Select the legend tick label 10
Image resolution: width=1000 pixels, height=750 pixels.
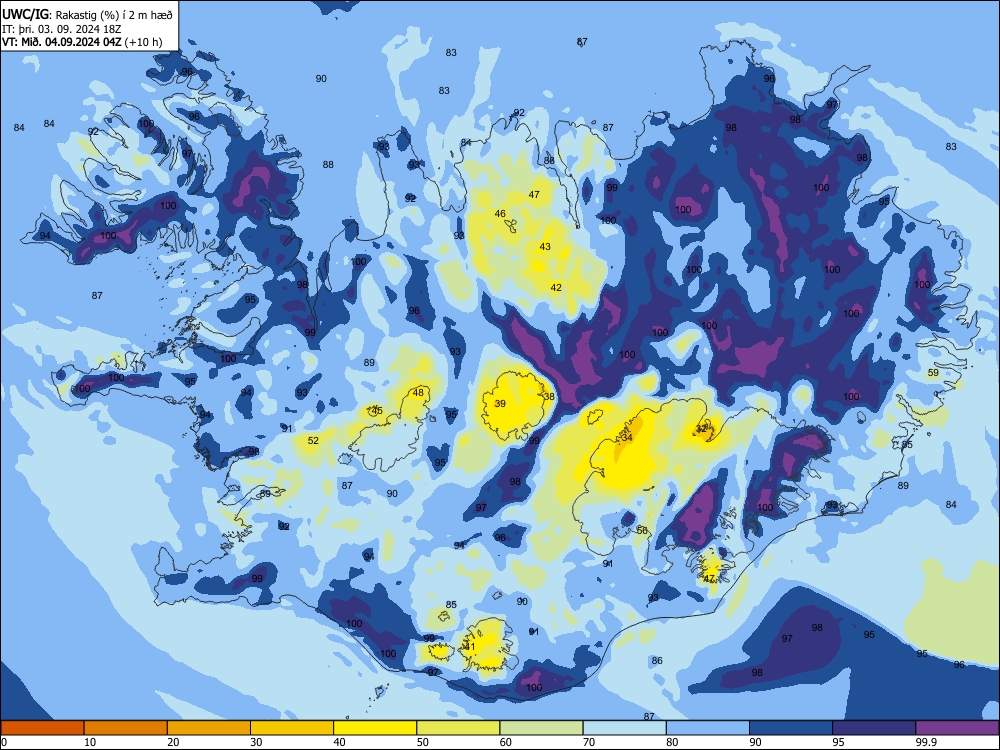click(90, 742)
